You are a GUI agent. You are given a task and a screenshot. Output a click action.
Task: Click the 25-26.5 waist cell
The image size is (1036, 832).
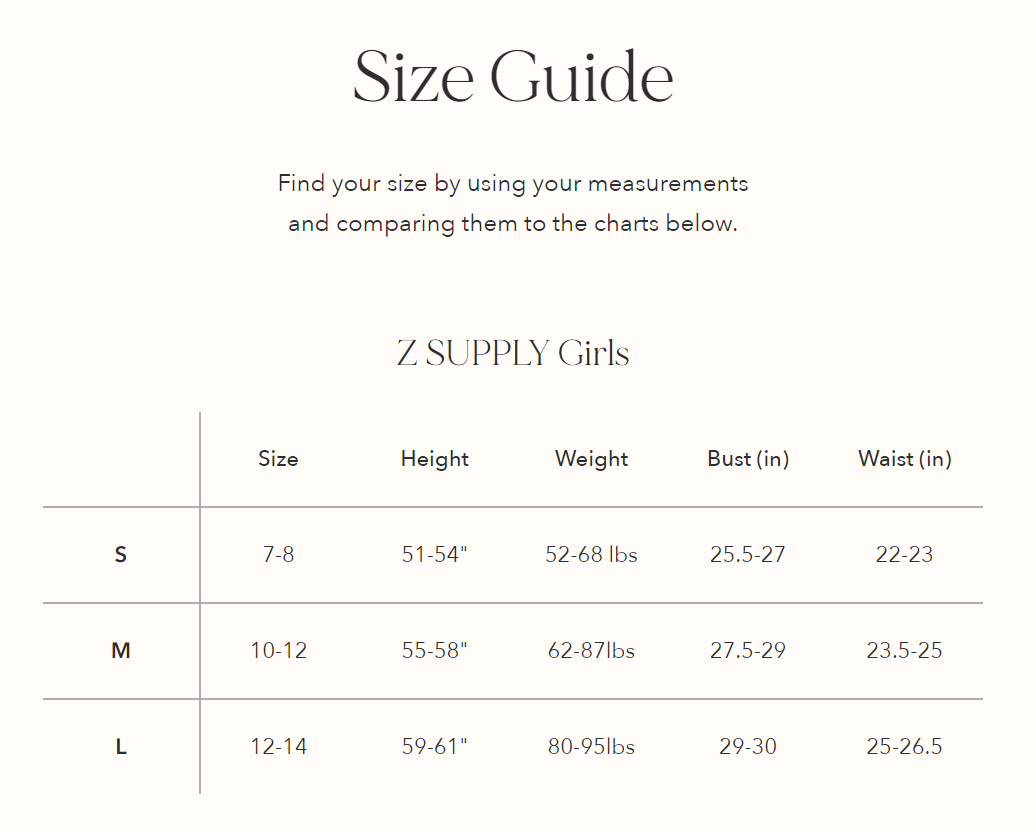[x=905, y=747]
